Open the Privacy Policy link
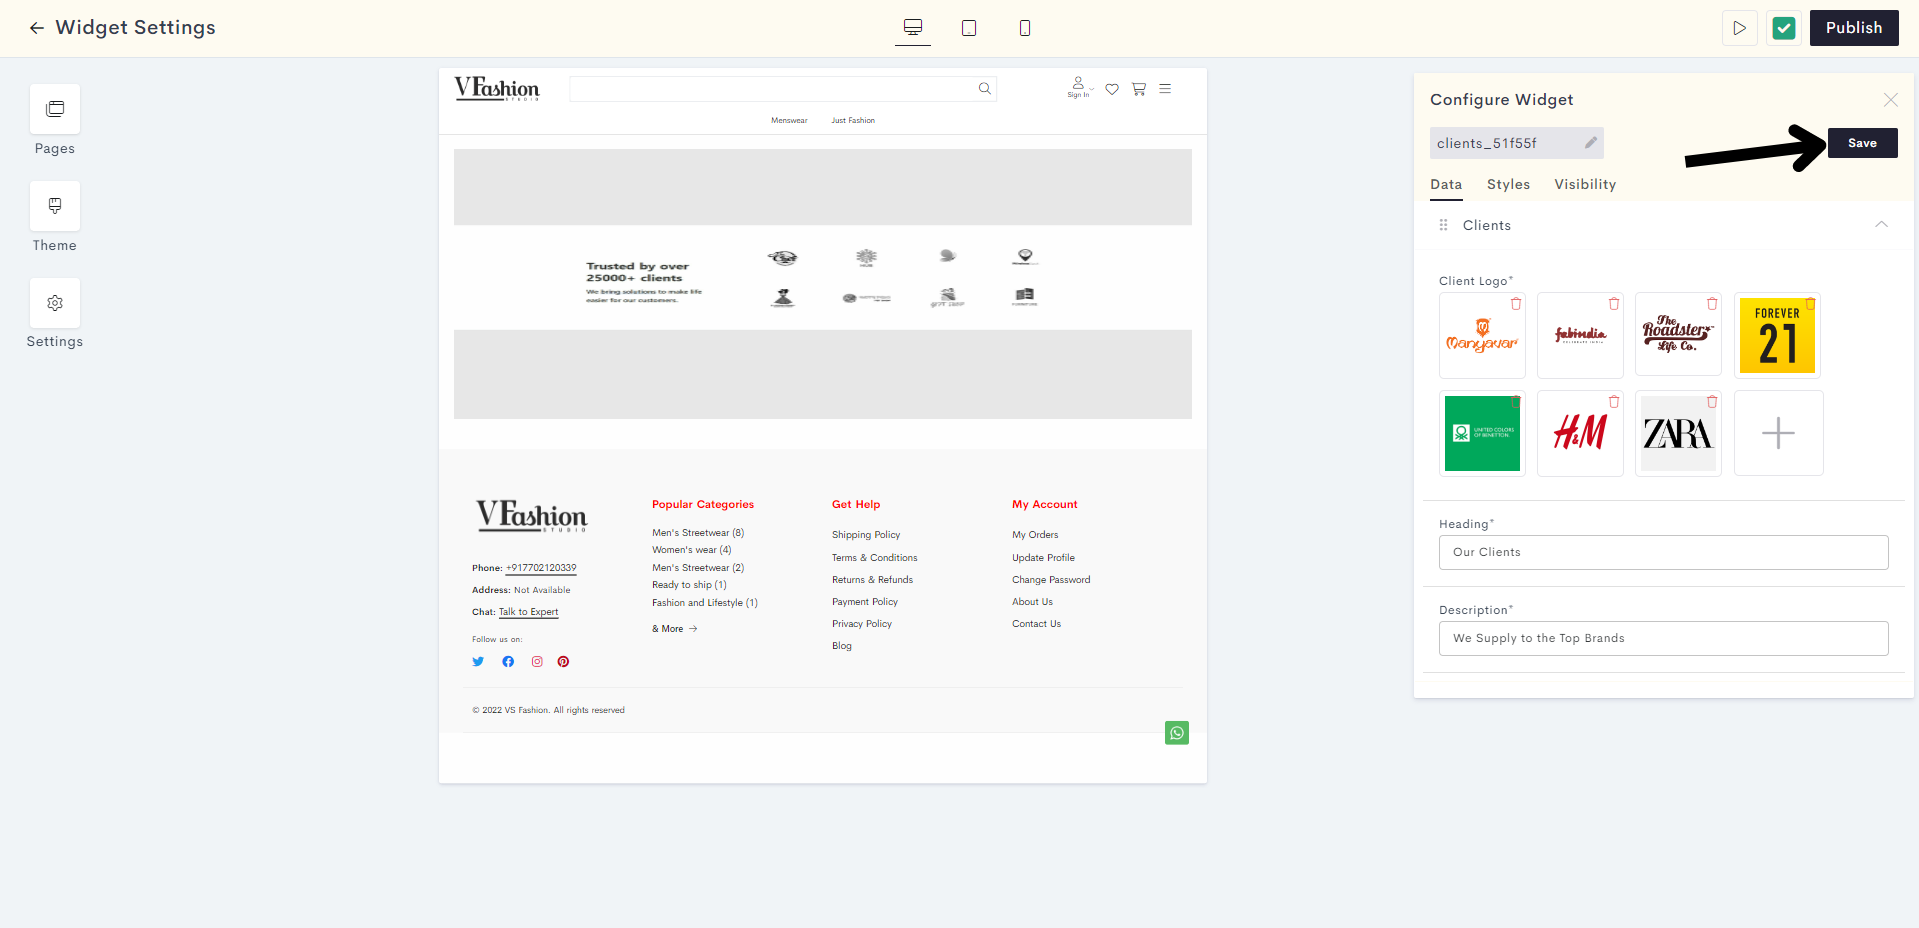The height and width of the screenshot is (928, 1919). pos(862,624)
